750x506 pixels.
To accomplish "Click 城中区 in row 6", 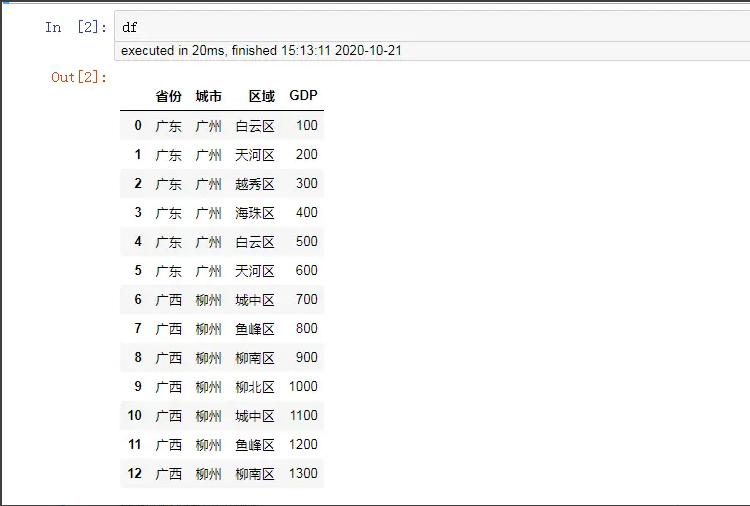I will point(255,300).
